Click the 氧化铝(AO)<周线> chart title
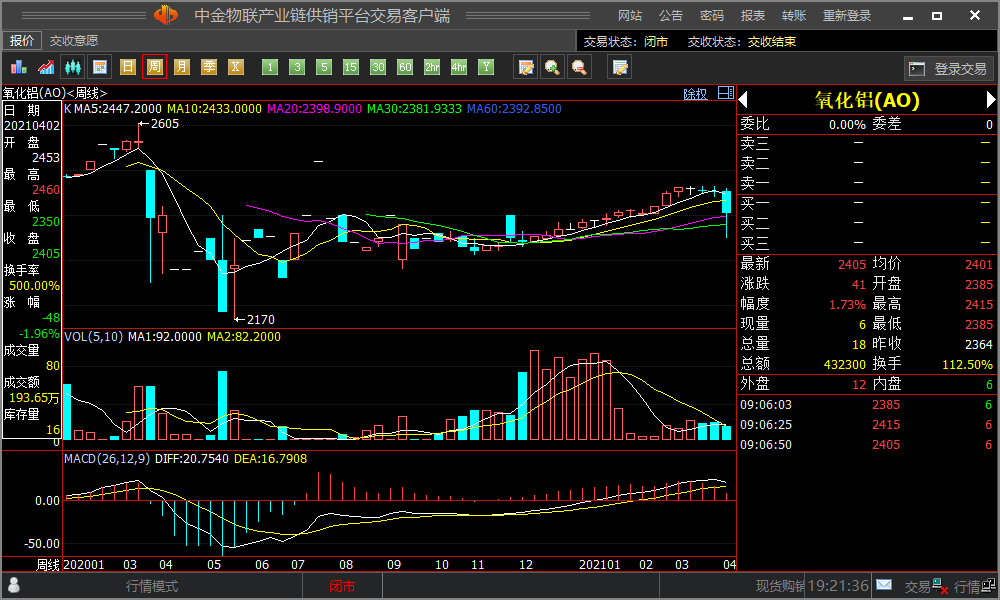 pos(55,93)
